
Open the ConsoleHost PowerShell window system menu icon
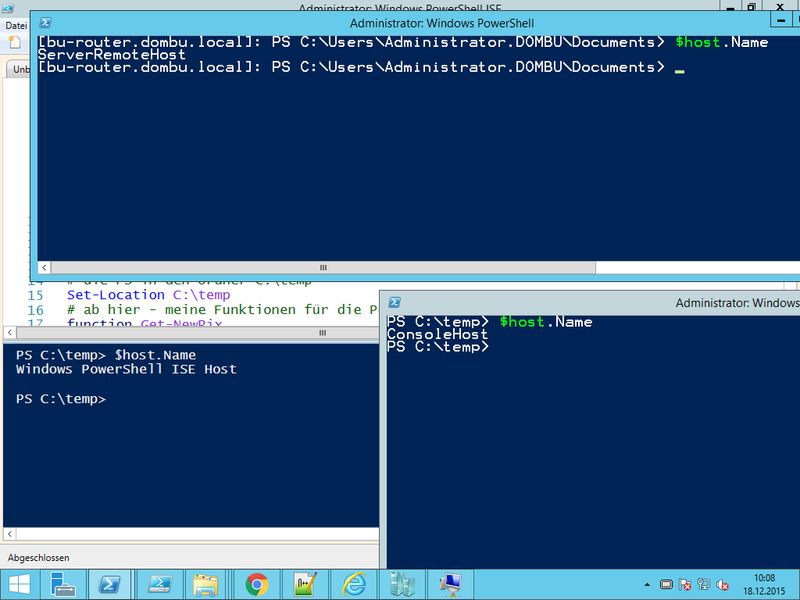pyautogui.click(x=394, y=302)
